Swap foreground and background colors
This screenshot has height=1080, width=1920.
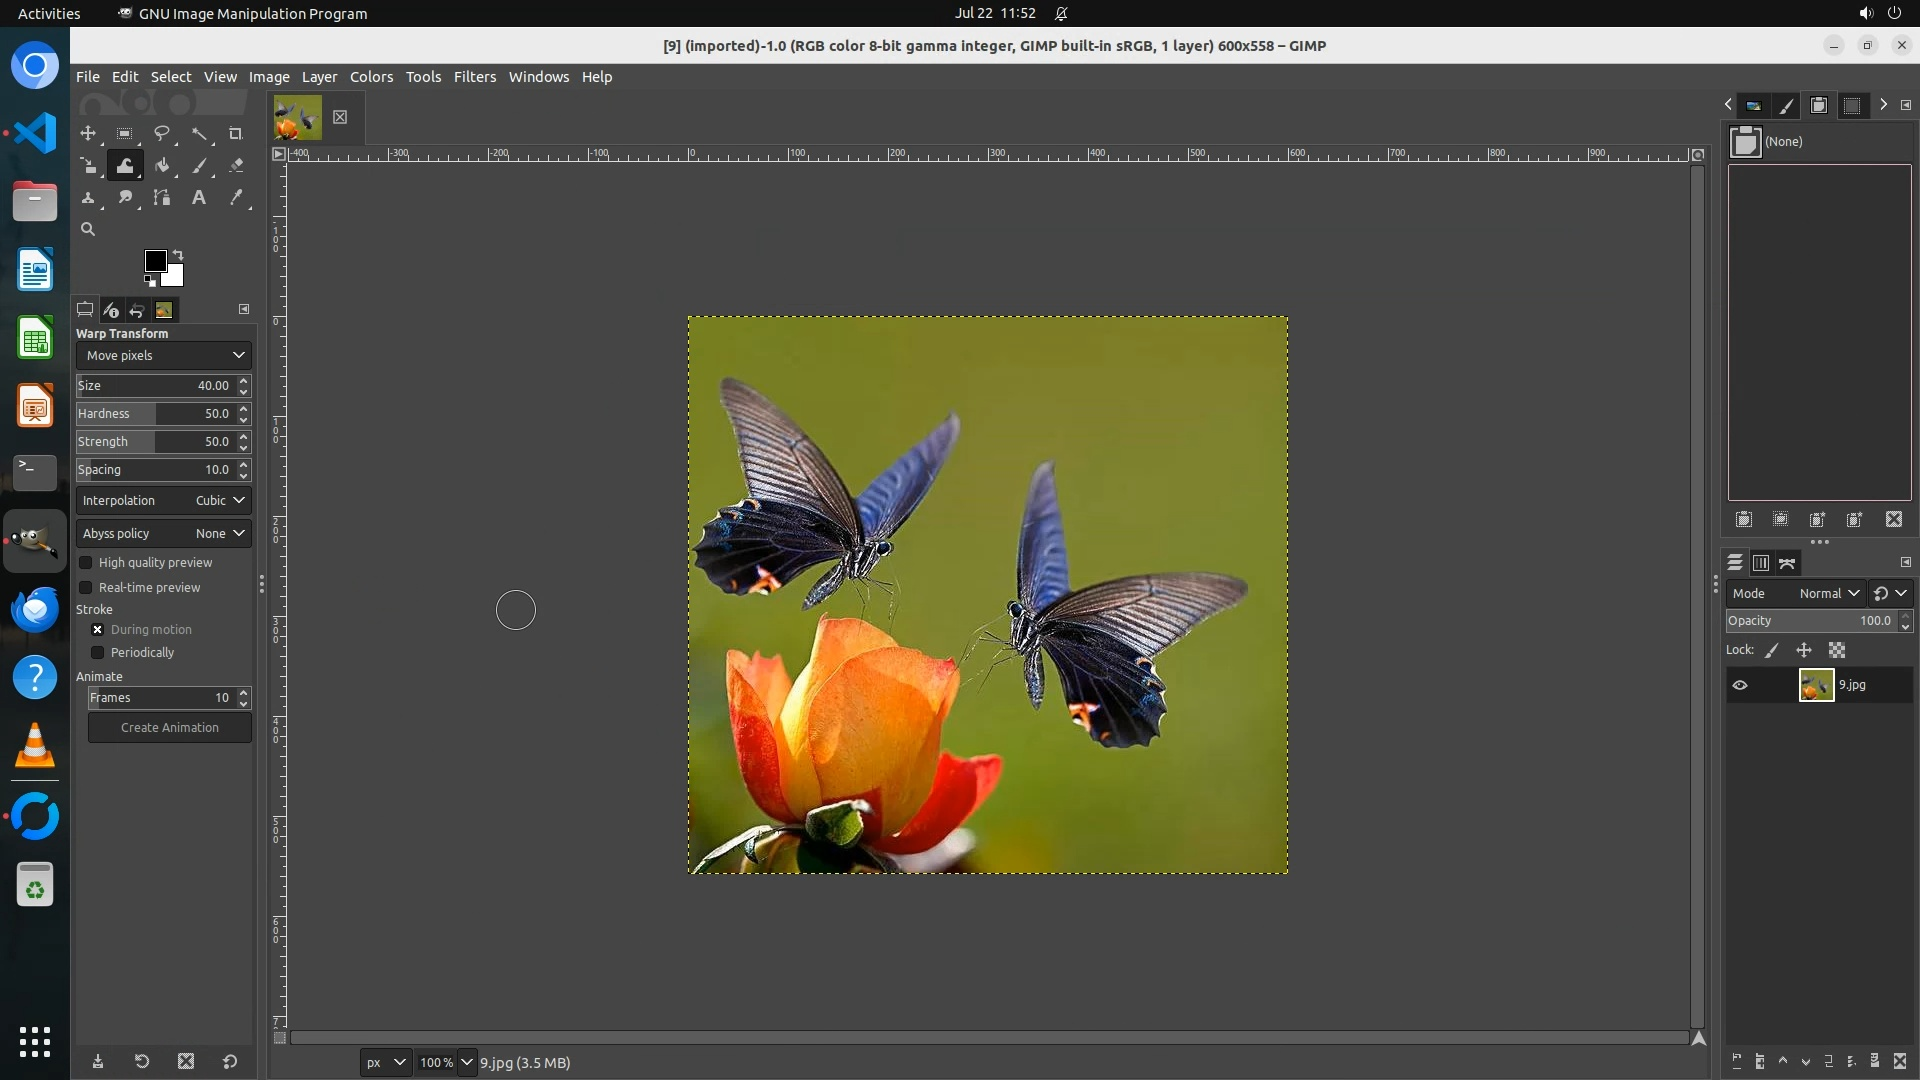178,254
